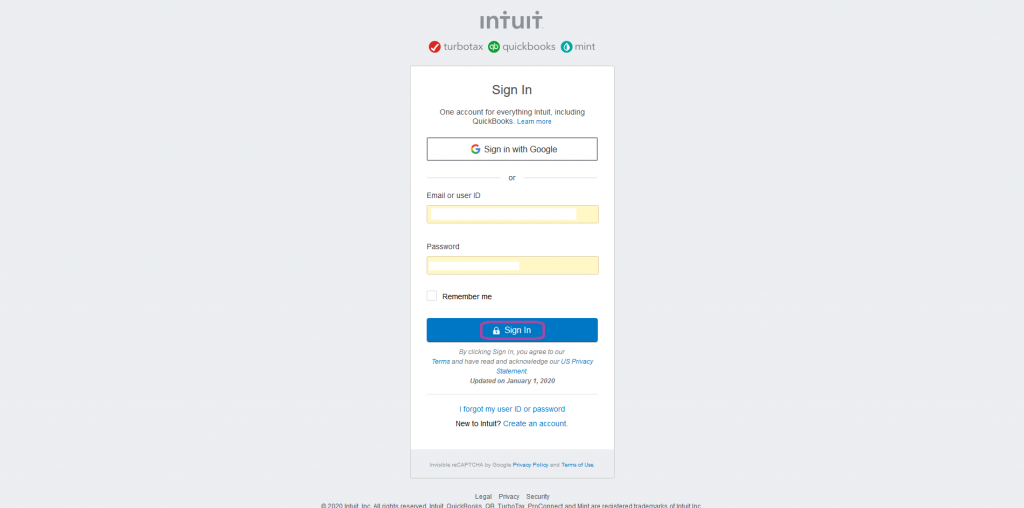Click I forgot my user ID or password
The width and height of the screenshot is (1024, 508).
tap(512, 409)
